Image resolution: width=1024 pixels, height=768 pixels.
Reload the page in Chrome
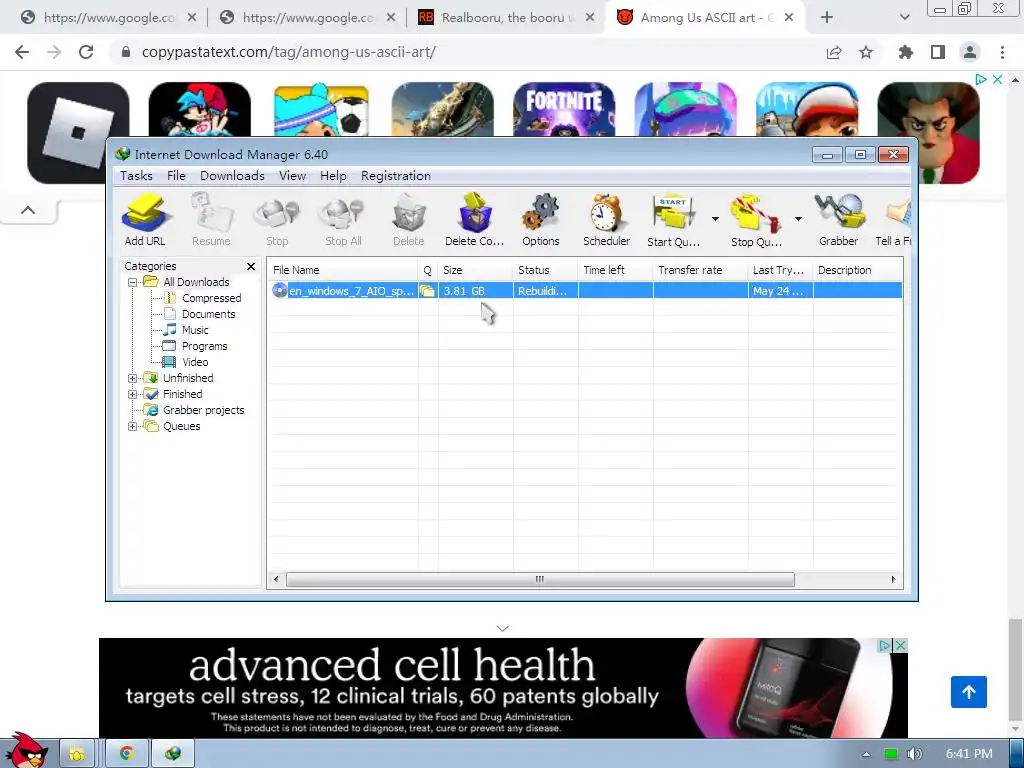click(x=86, y=52)
